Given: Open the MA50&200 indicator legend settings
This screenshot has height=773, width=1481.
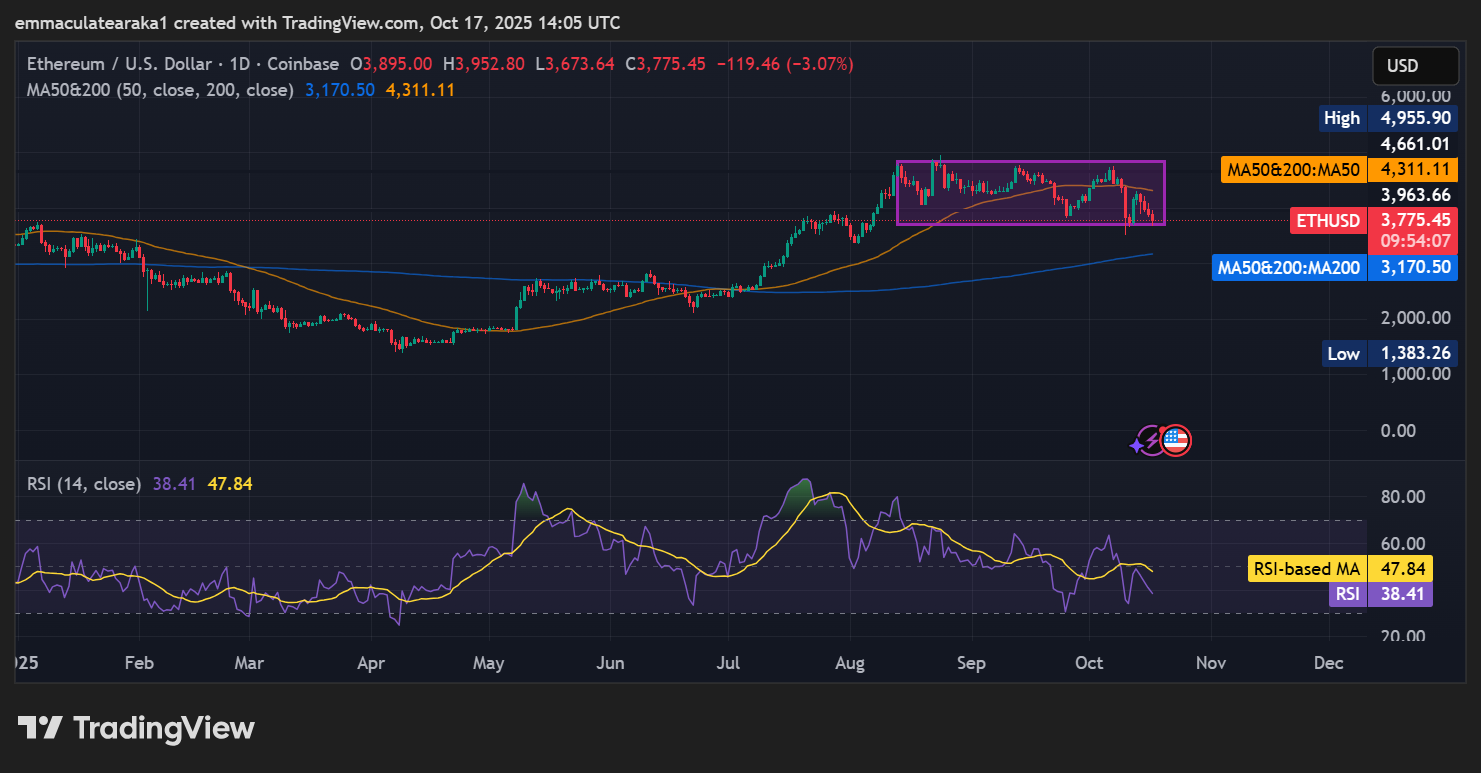Looking at the screenshot, I should 160,90.
